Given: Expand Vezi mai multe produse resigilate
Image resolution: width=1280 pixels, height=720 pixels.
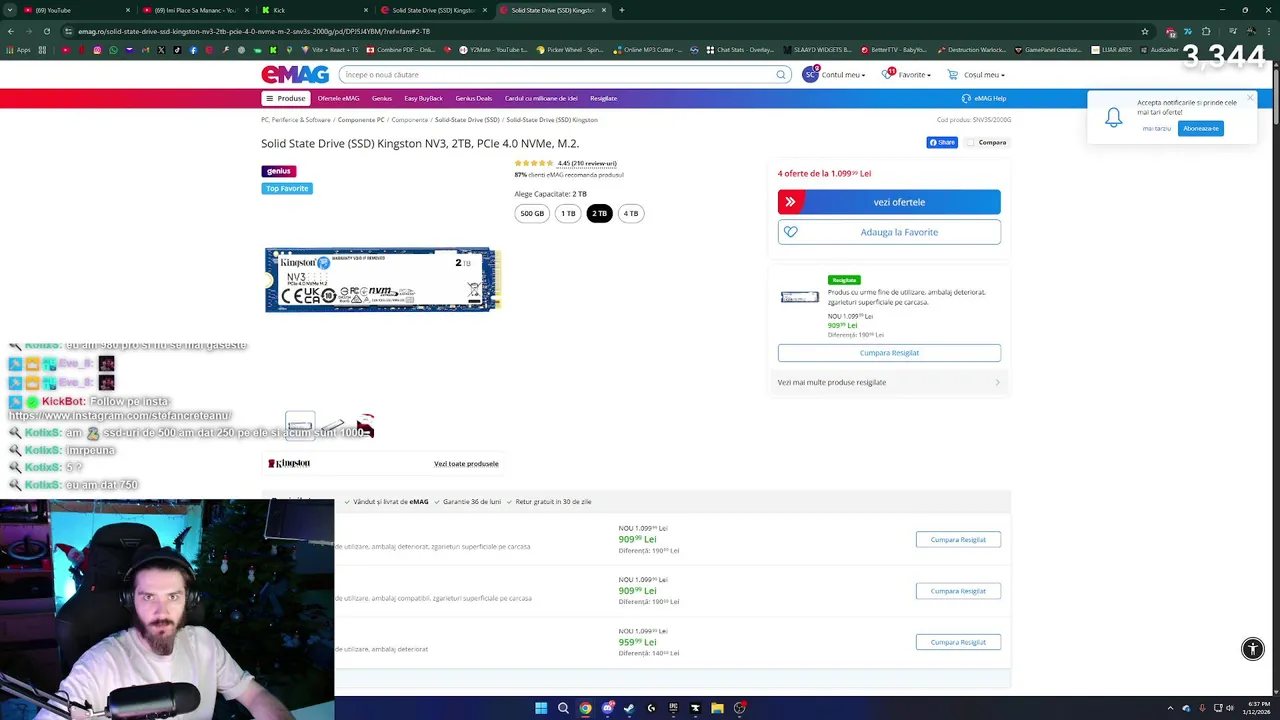Looking at the screenshot, I should point(889,382).
